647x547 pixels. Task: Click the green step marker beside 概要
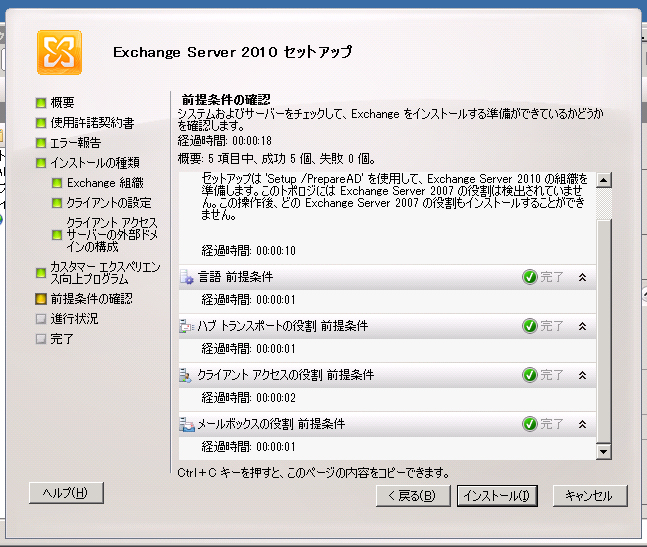coord(40,102)
